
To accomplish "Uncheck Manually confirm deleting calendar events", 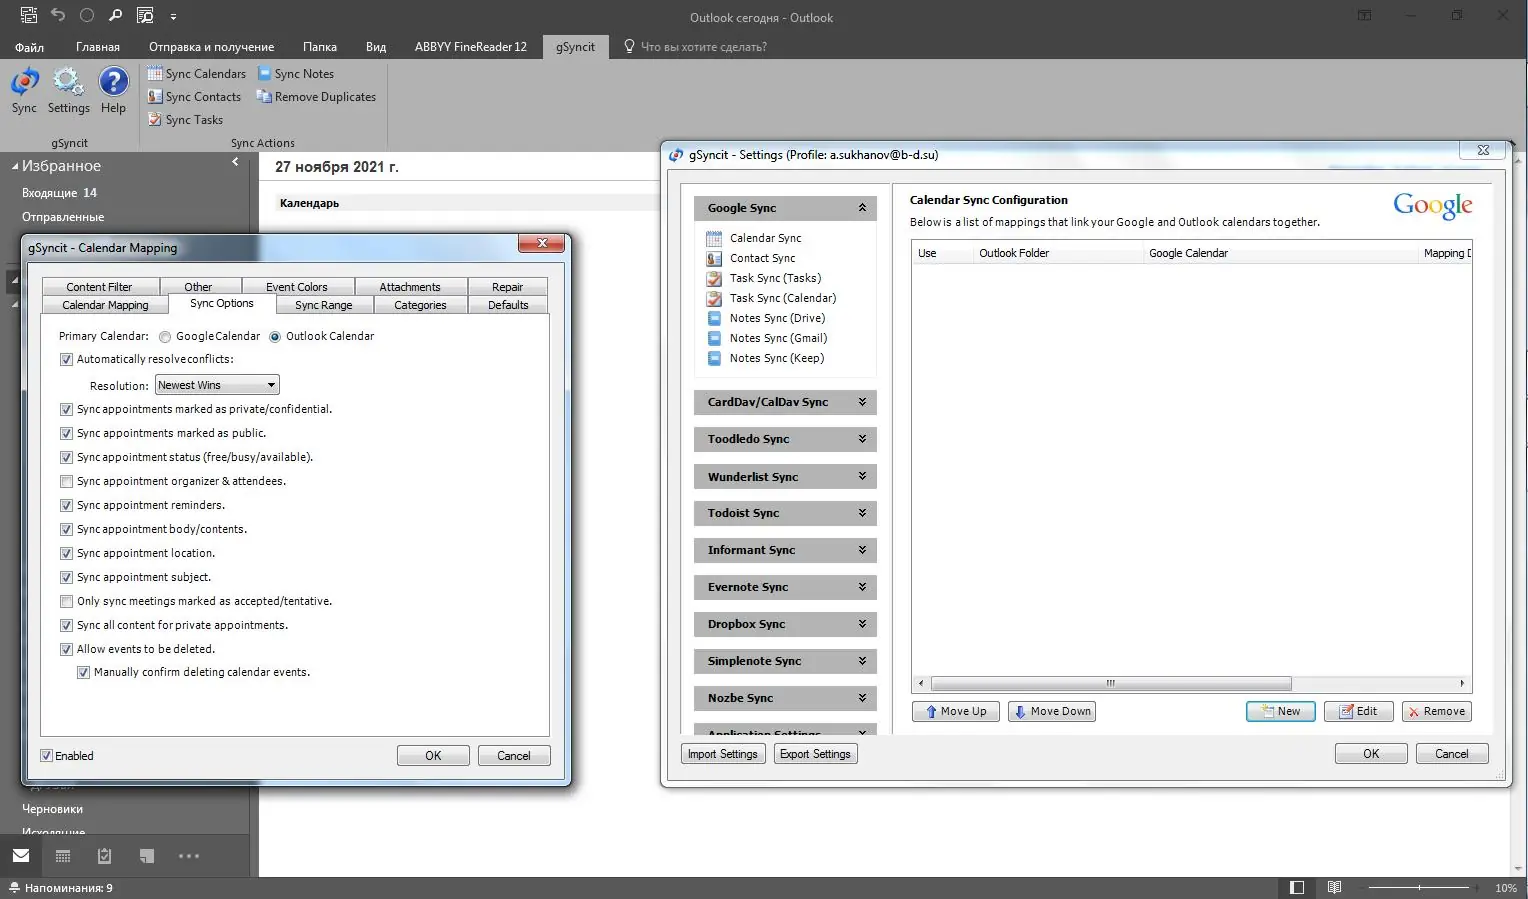I will (84, 673).
